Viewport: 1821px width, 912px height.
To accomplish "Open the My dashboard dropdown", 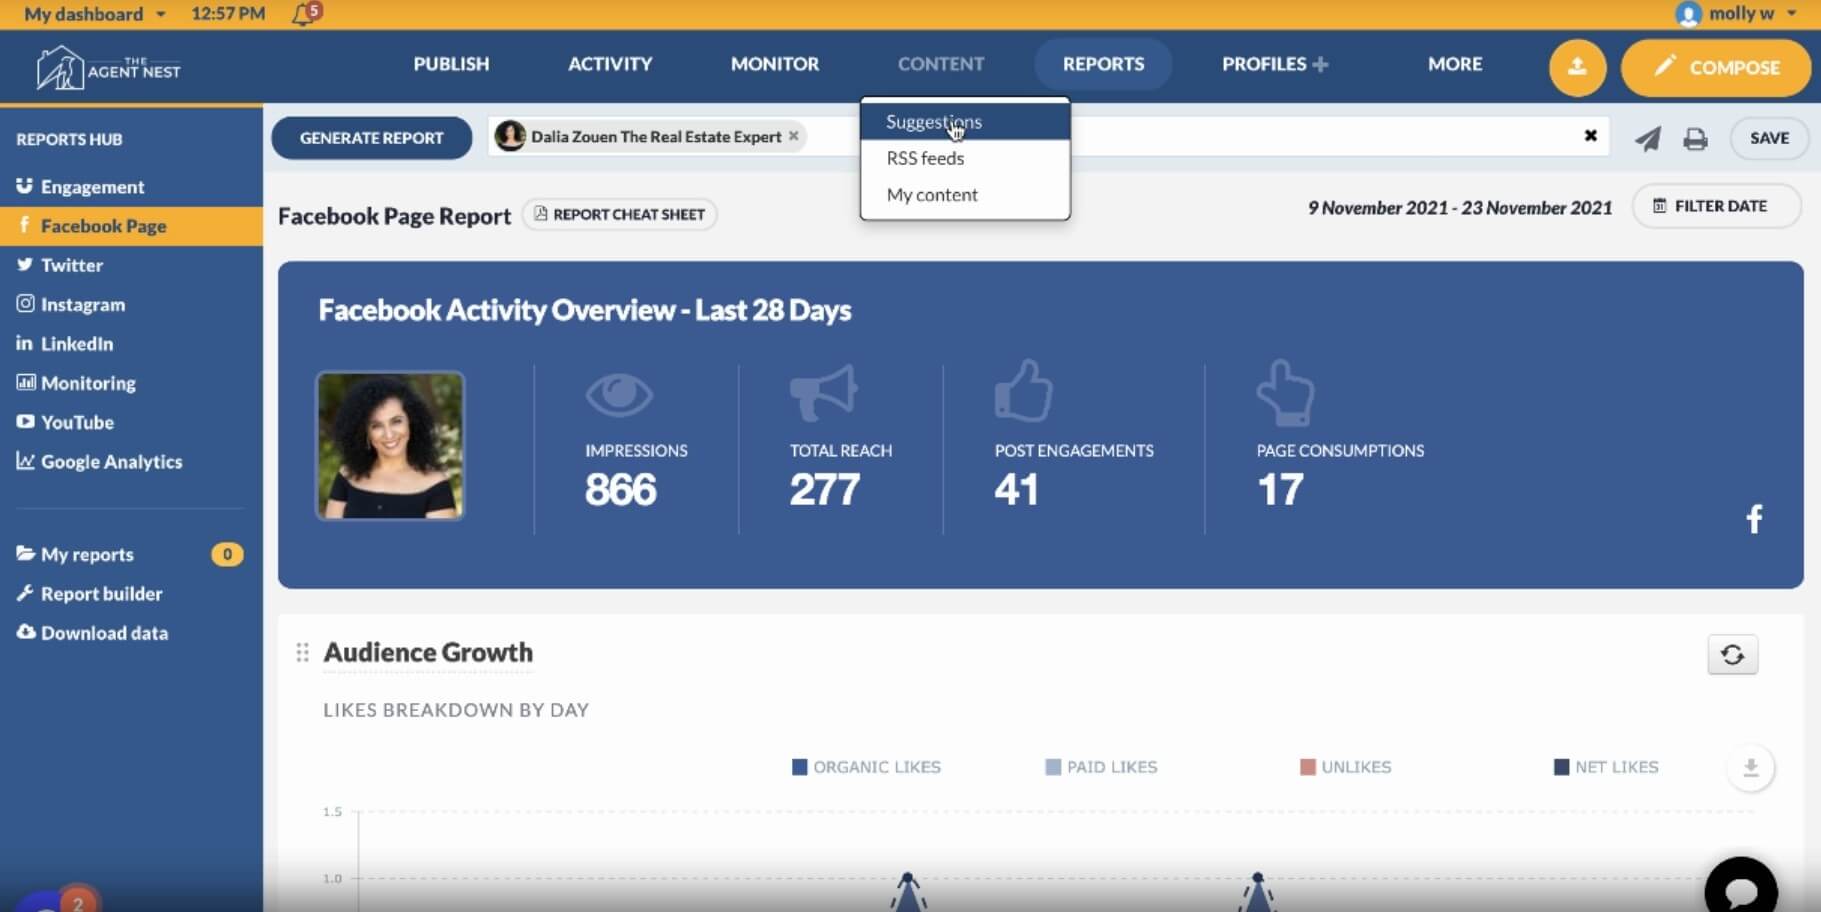I will point(95,14).
